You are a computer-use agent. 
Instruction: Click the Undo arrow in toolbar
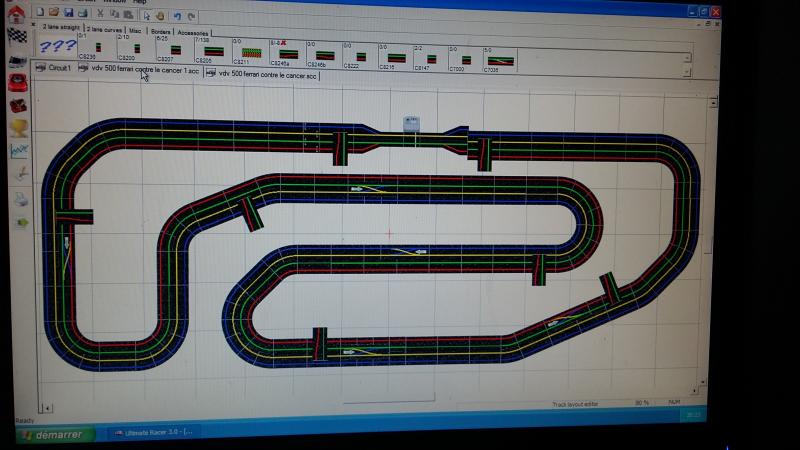click(x=177, y=15)
